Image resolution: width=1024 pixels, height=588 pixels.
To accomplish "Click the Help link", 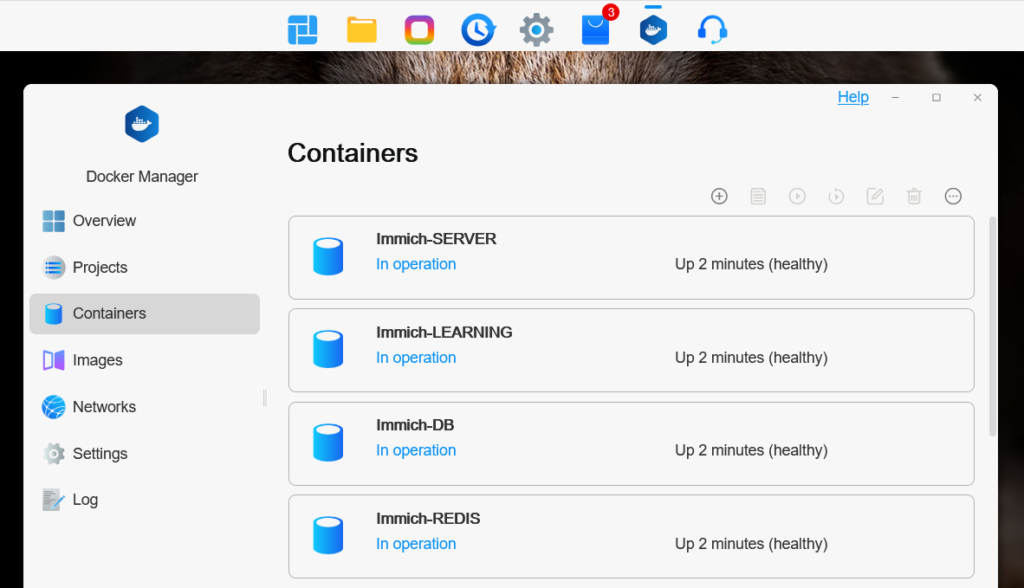I will coord(853,97).
